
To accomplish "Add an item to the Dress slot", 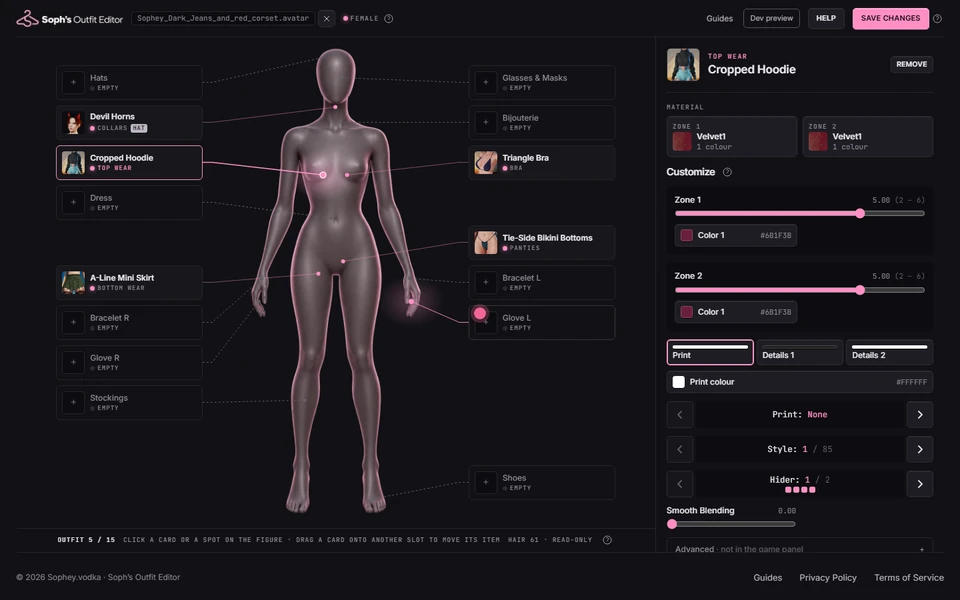I will point(73,202).
